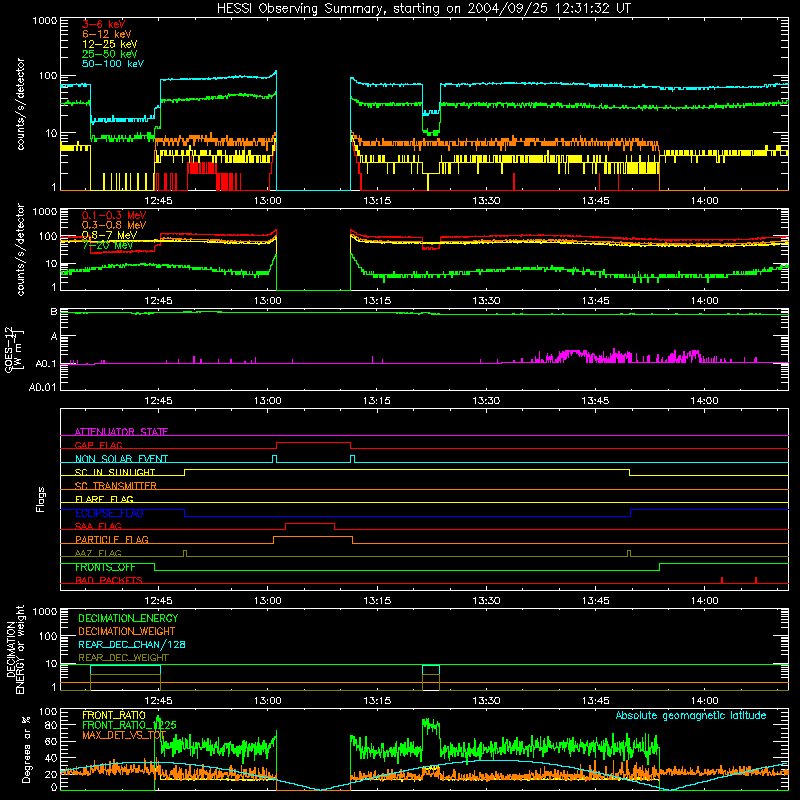Select the ECLIPSE_FLAG label
Image resolution: width=800 pixels, height=800 pixels.
click(x=109, y=513)
